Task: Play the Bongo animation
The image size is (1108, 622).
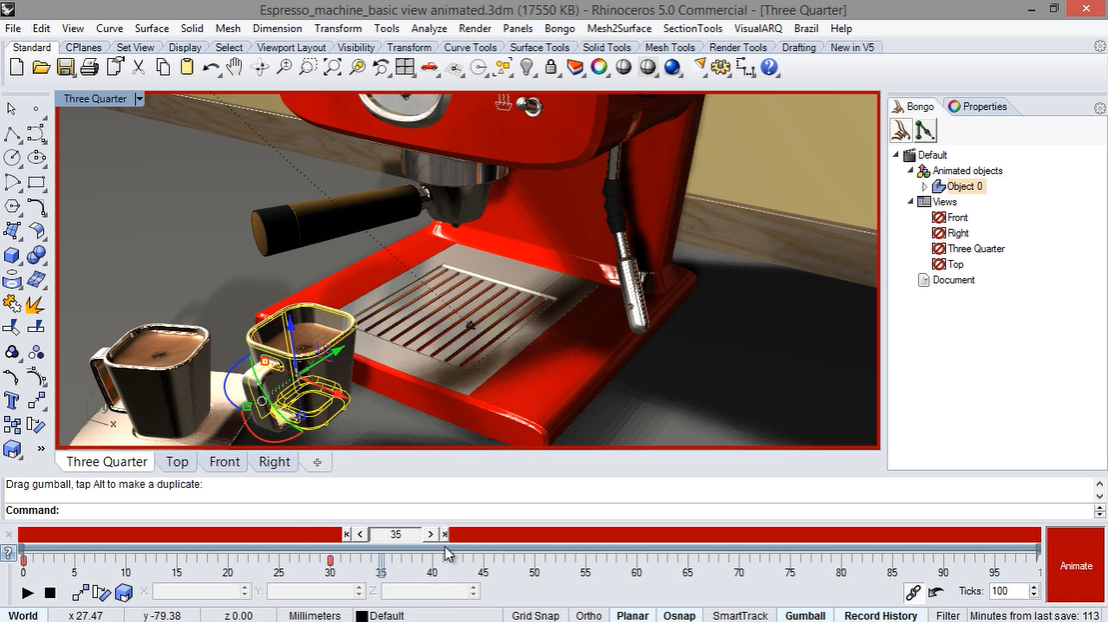Action: point(28,592)
